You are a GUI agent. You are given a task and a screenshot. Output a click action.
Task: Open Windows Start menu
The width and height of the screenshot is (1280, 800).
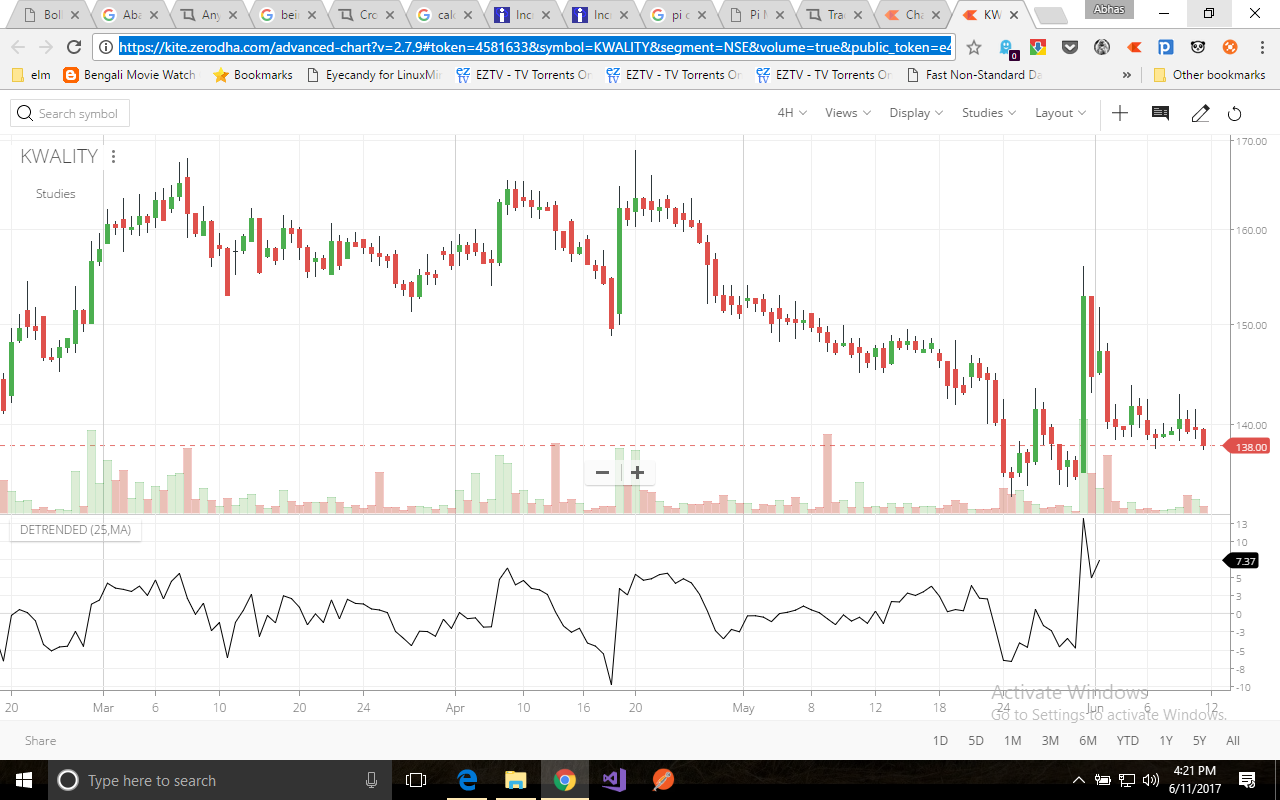(x=23, y=780)
